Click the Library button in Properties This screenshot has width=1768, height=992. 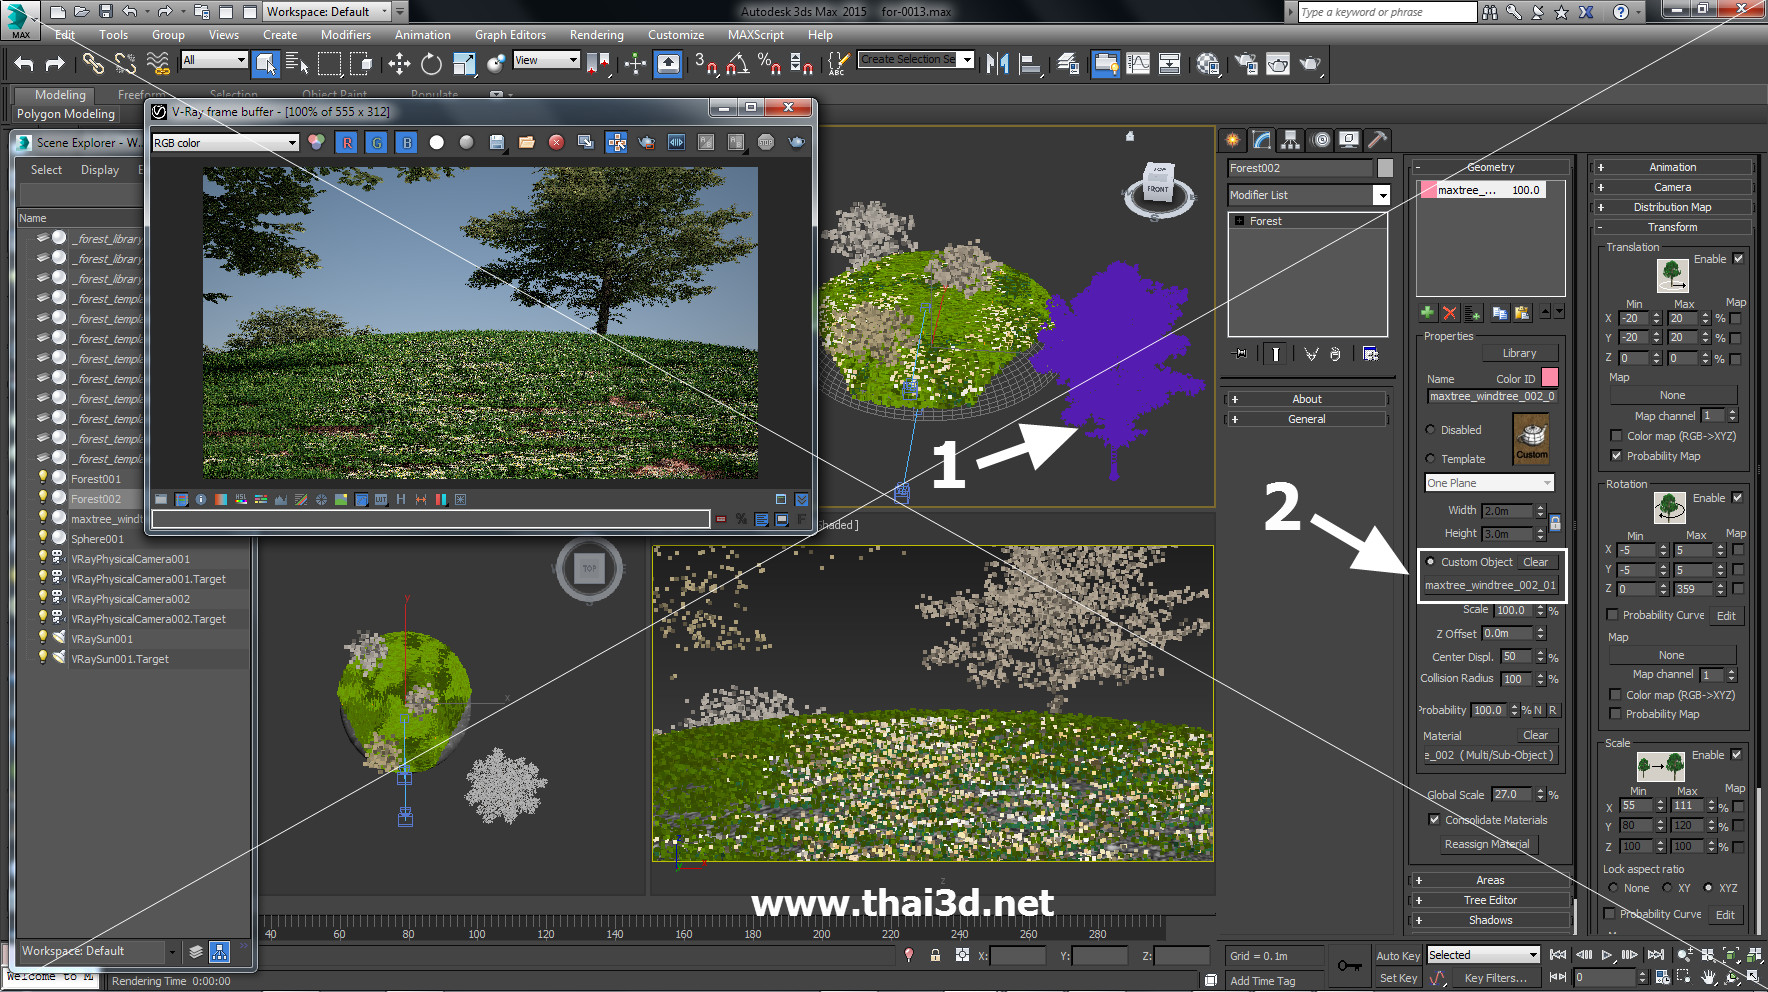1518,353
